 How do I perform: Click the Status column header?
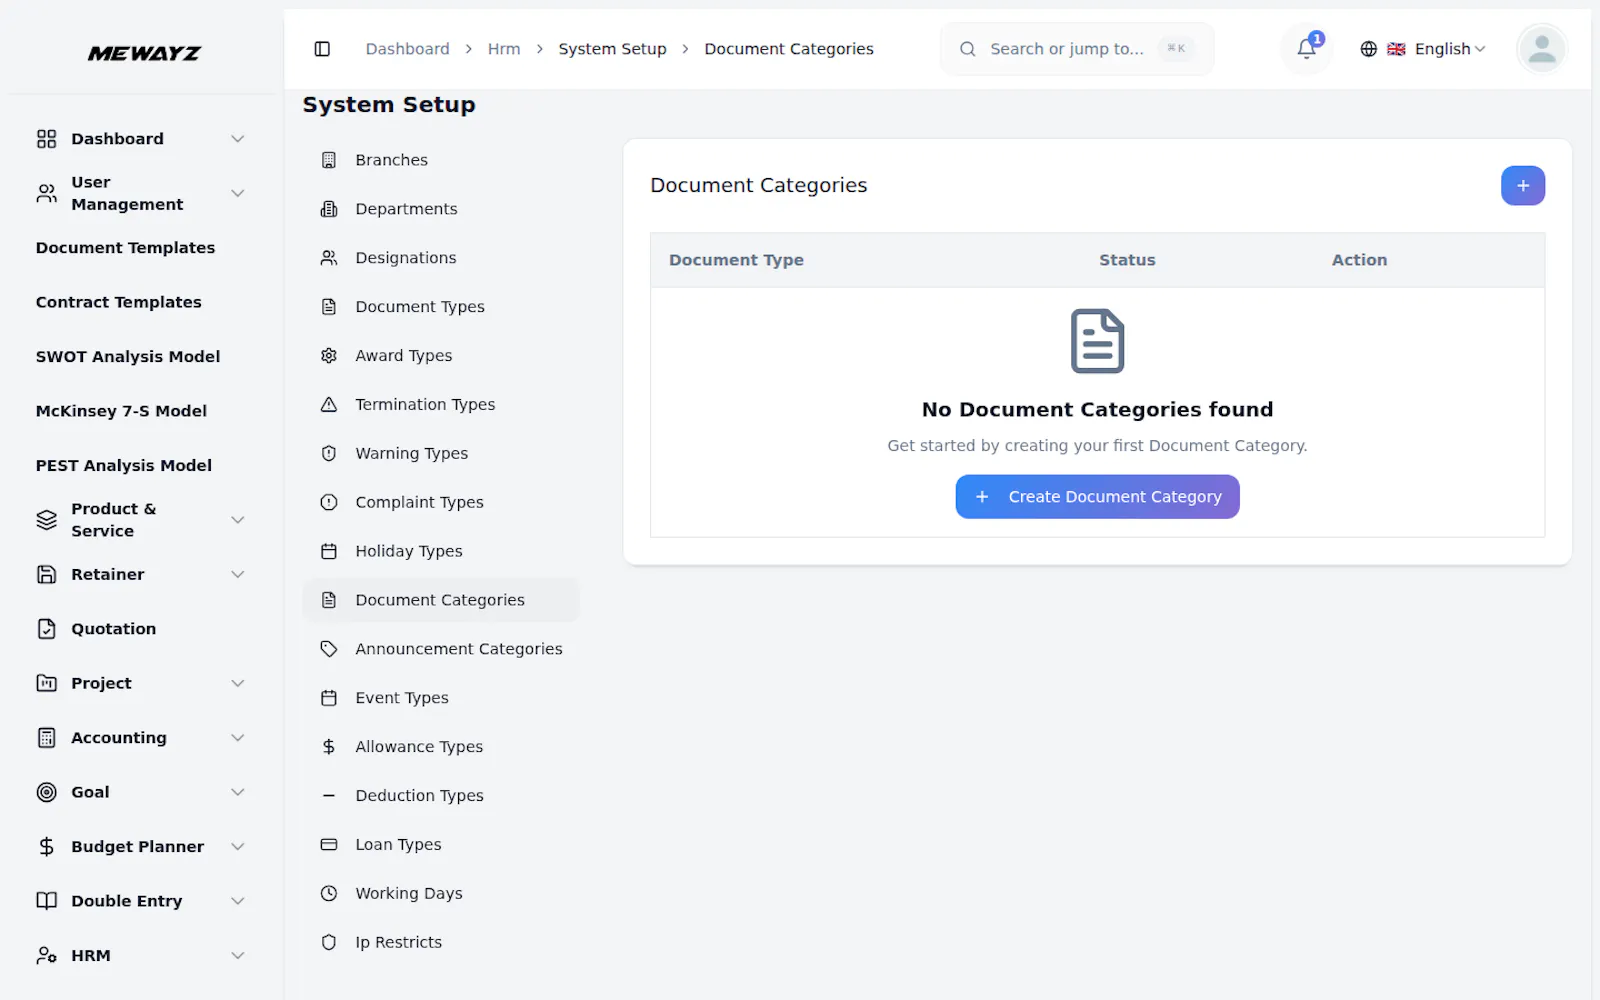(x=1127, y=260)
